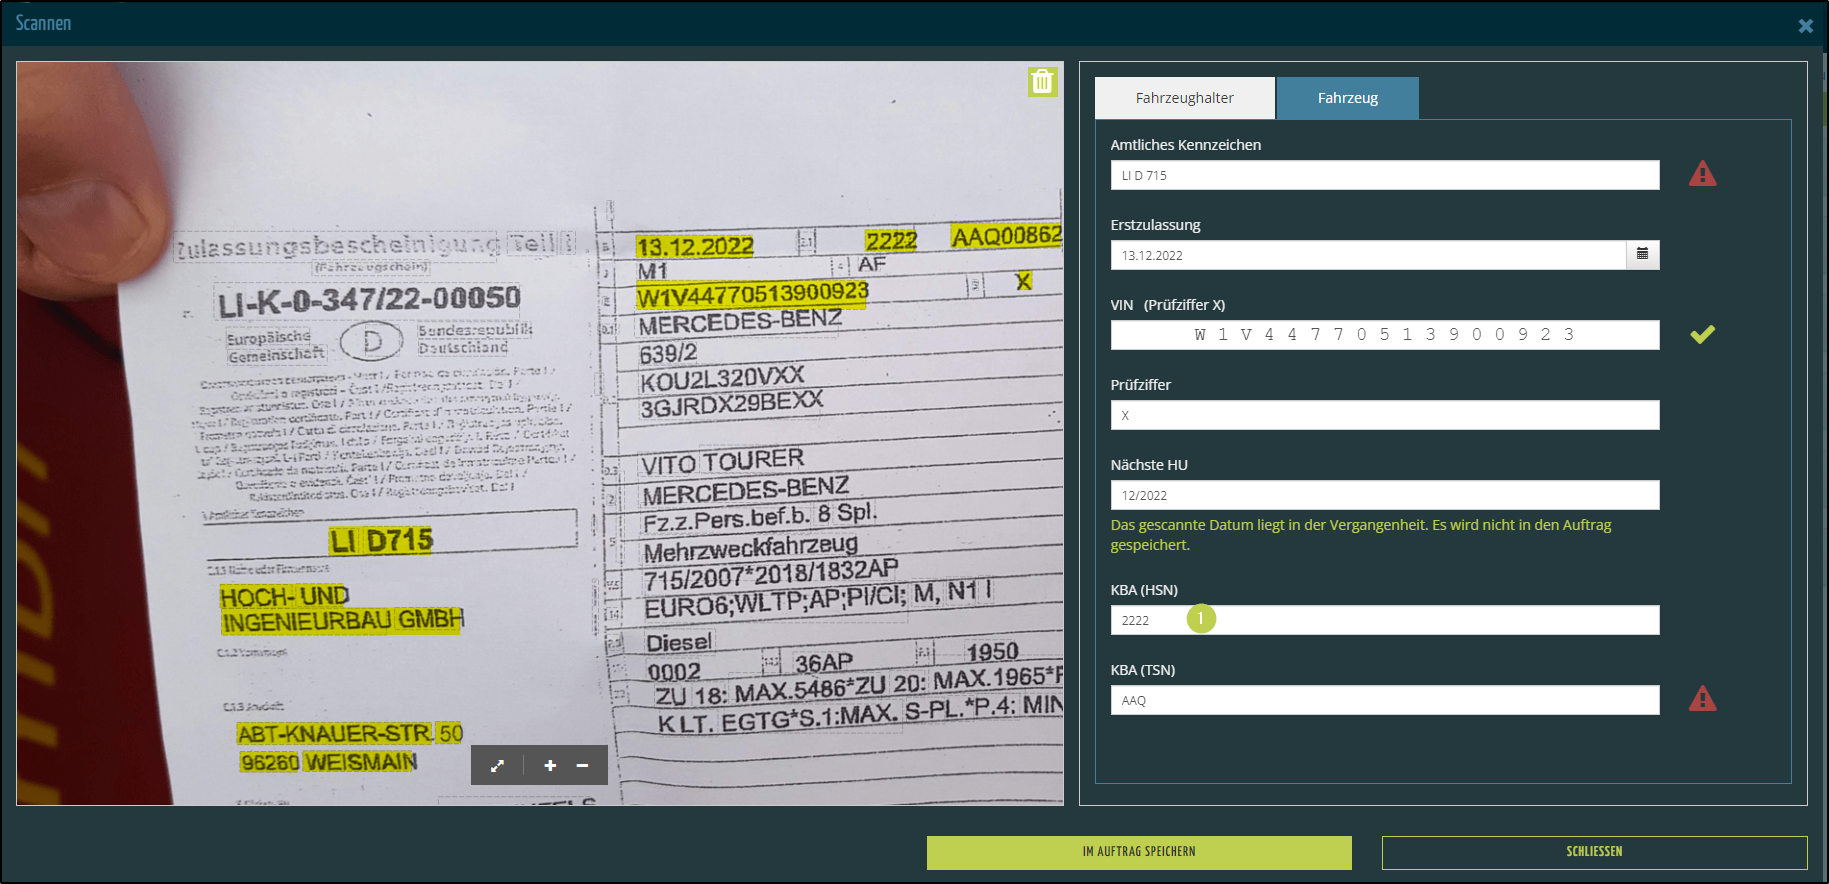Viewport: 1829px width, 884px height.
Task: Expand the scanned image to fullscreen
Action: click(x=497, y=766)
